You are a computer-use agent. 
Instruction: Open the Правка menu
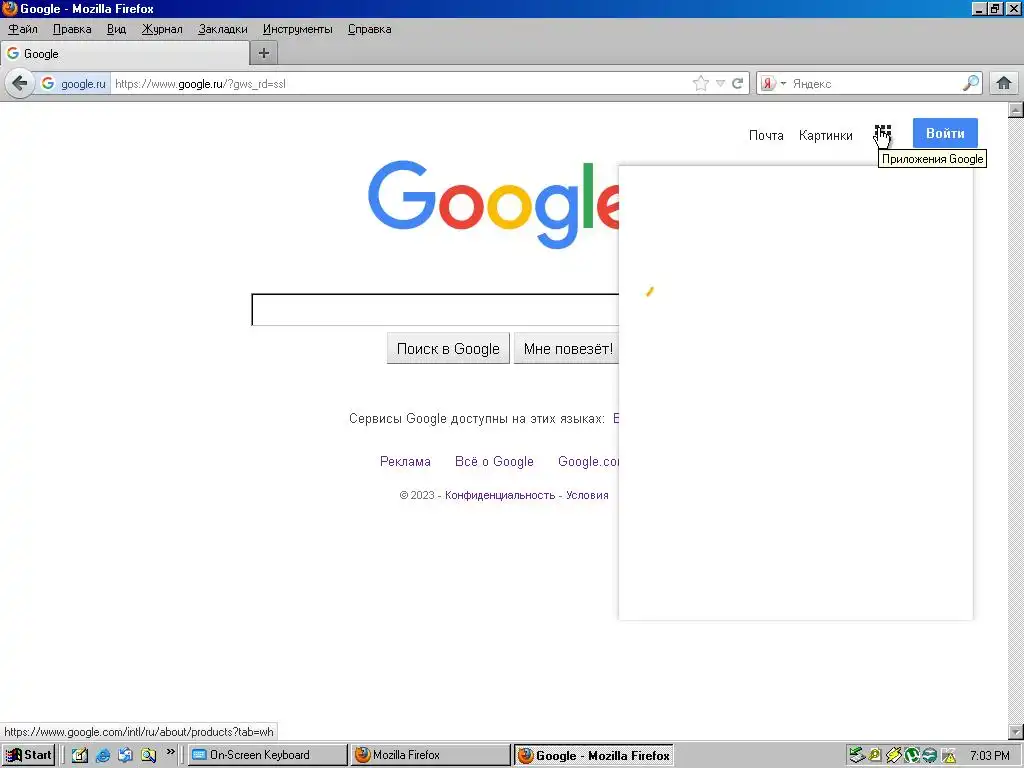(x=72, y=29)
